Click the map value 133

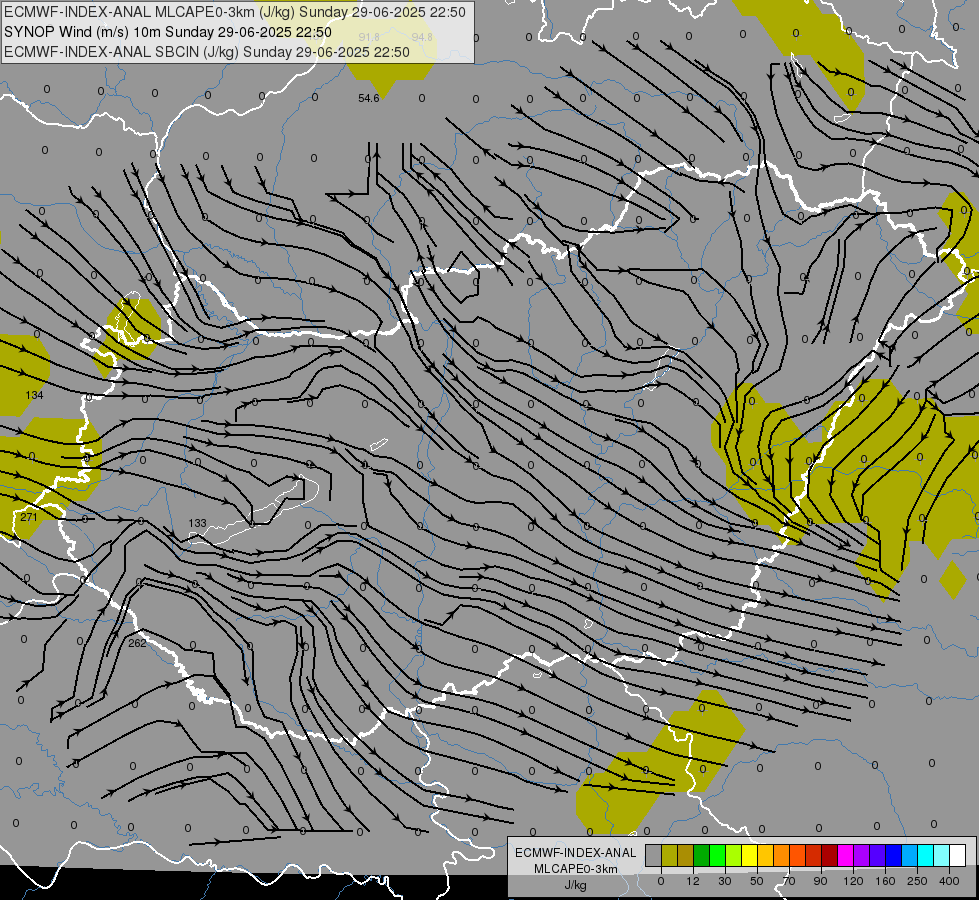click(x=197, y=523)
